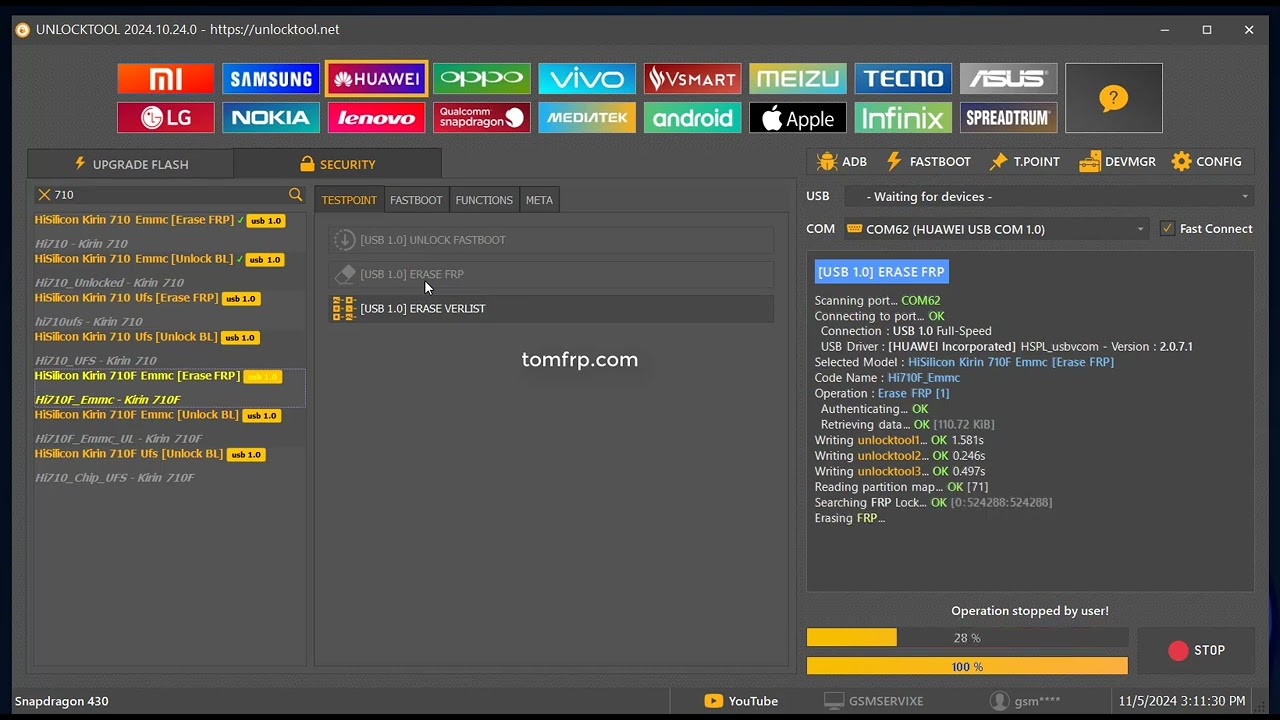
Task: Select the Android brand icon
Action: coord(693,118)
